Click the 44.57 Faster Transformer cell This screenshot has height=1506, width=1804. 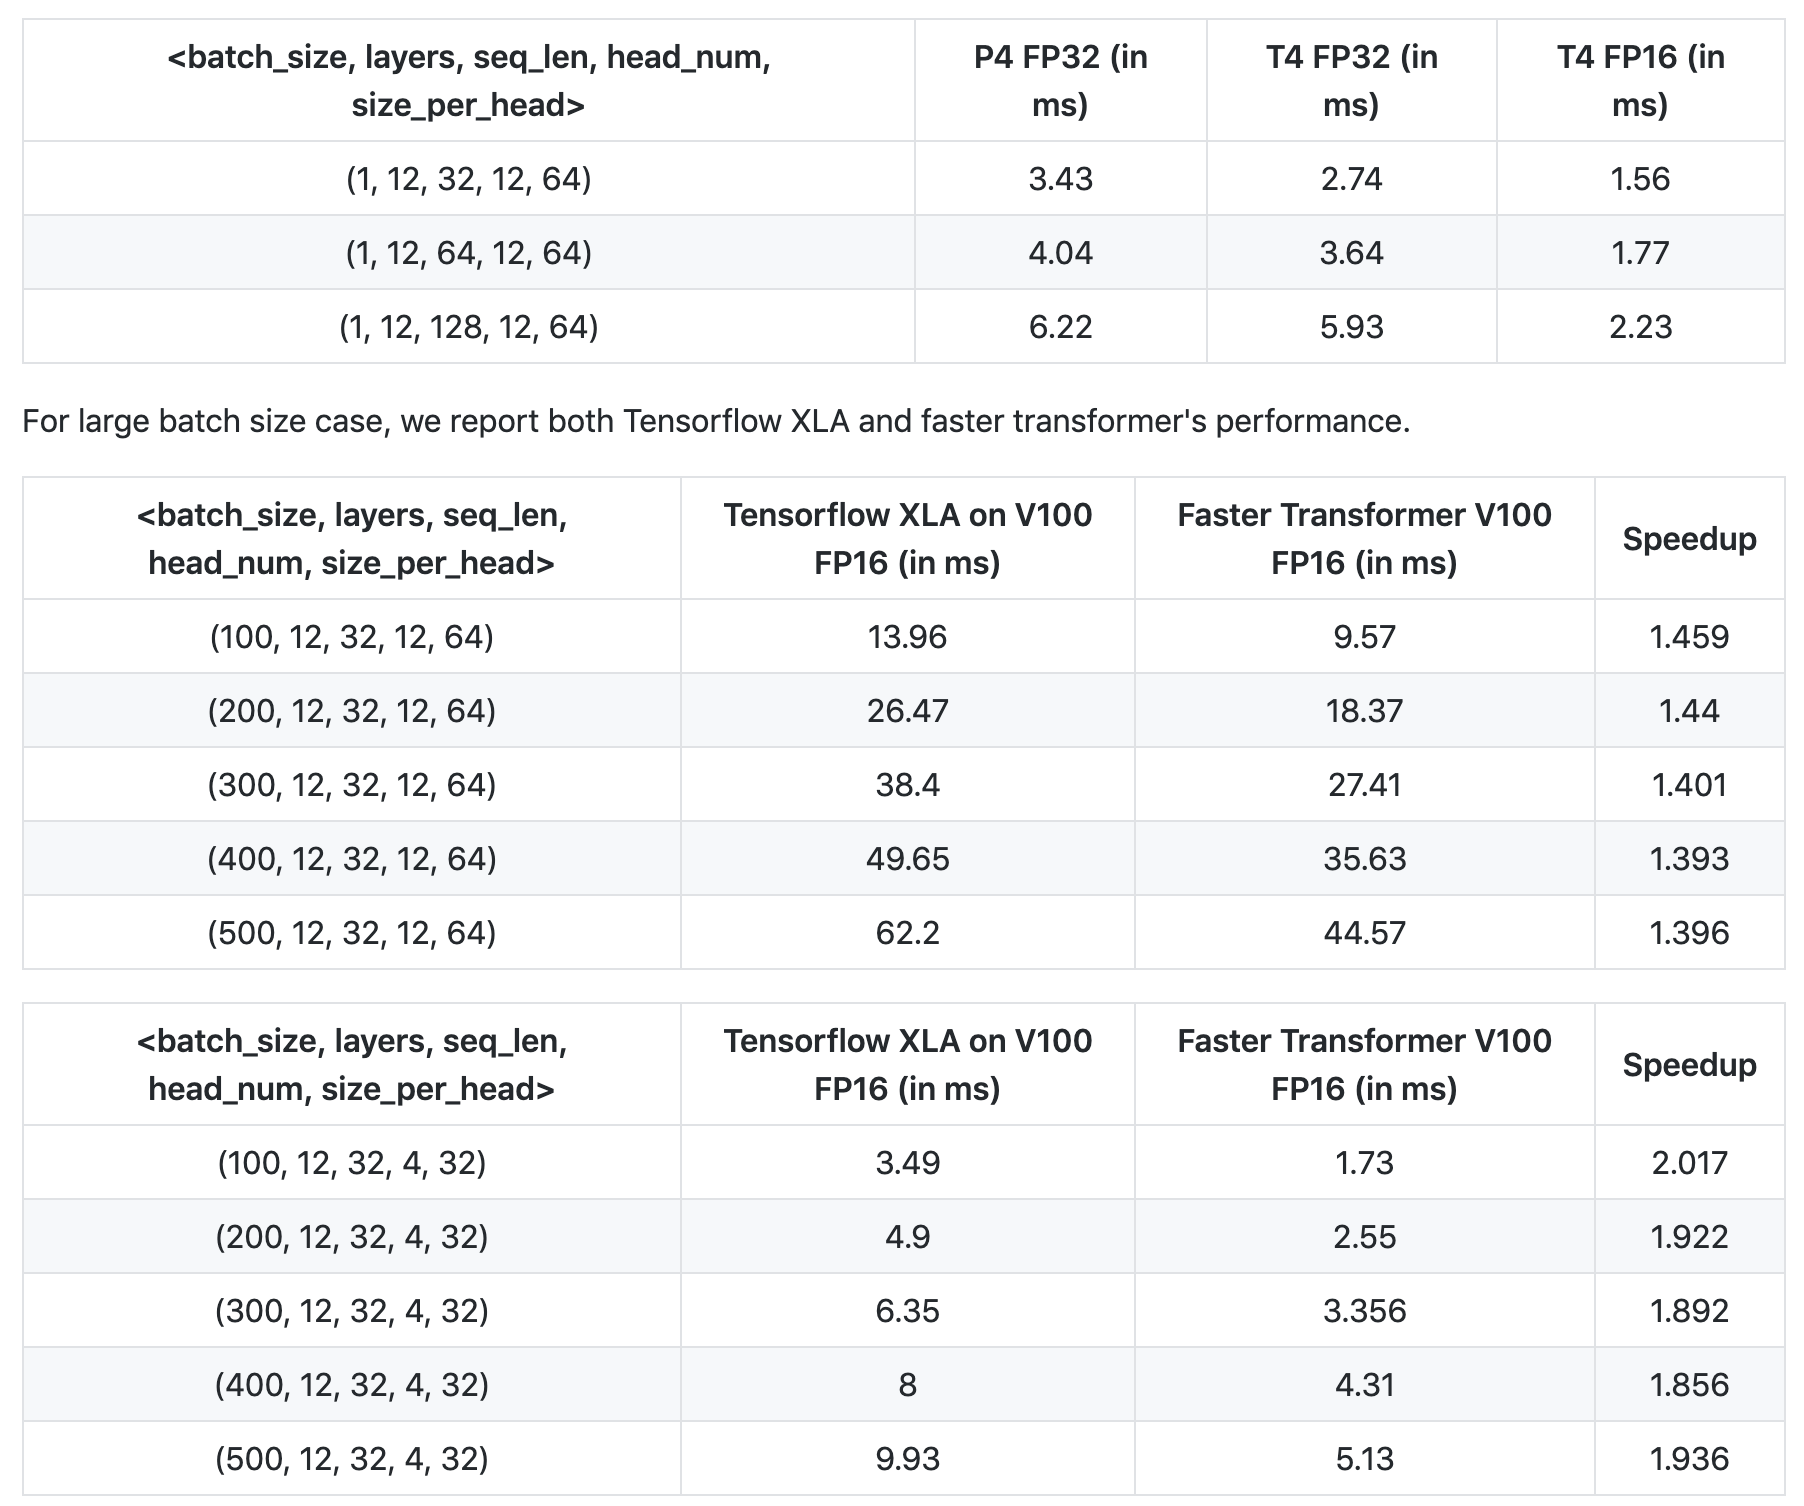click(x=1364, y=933)
